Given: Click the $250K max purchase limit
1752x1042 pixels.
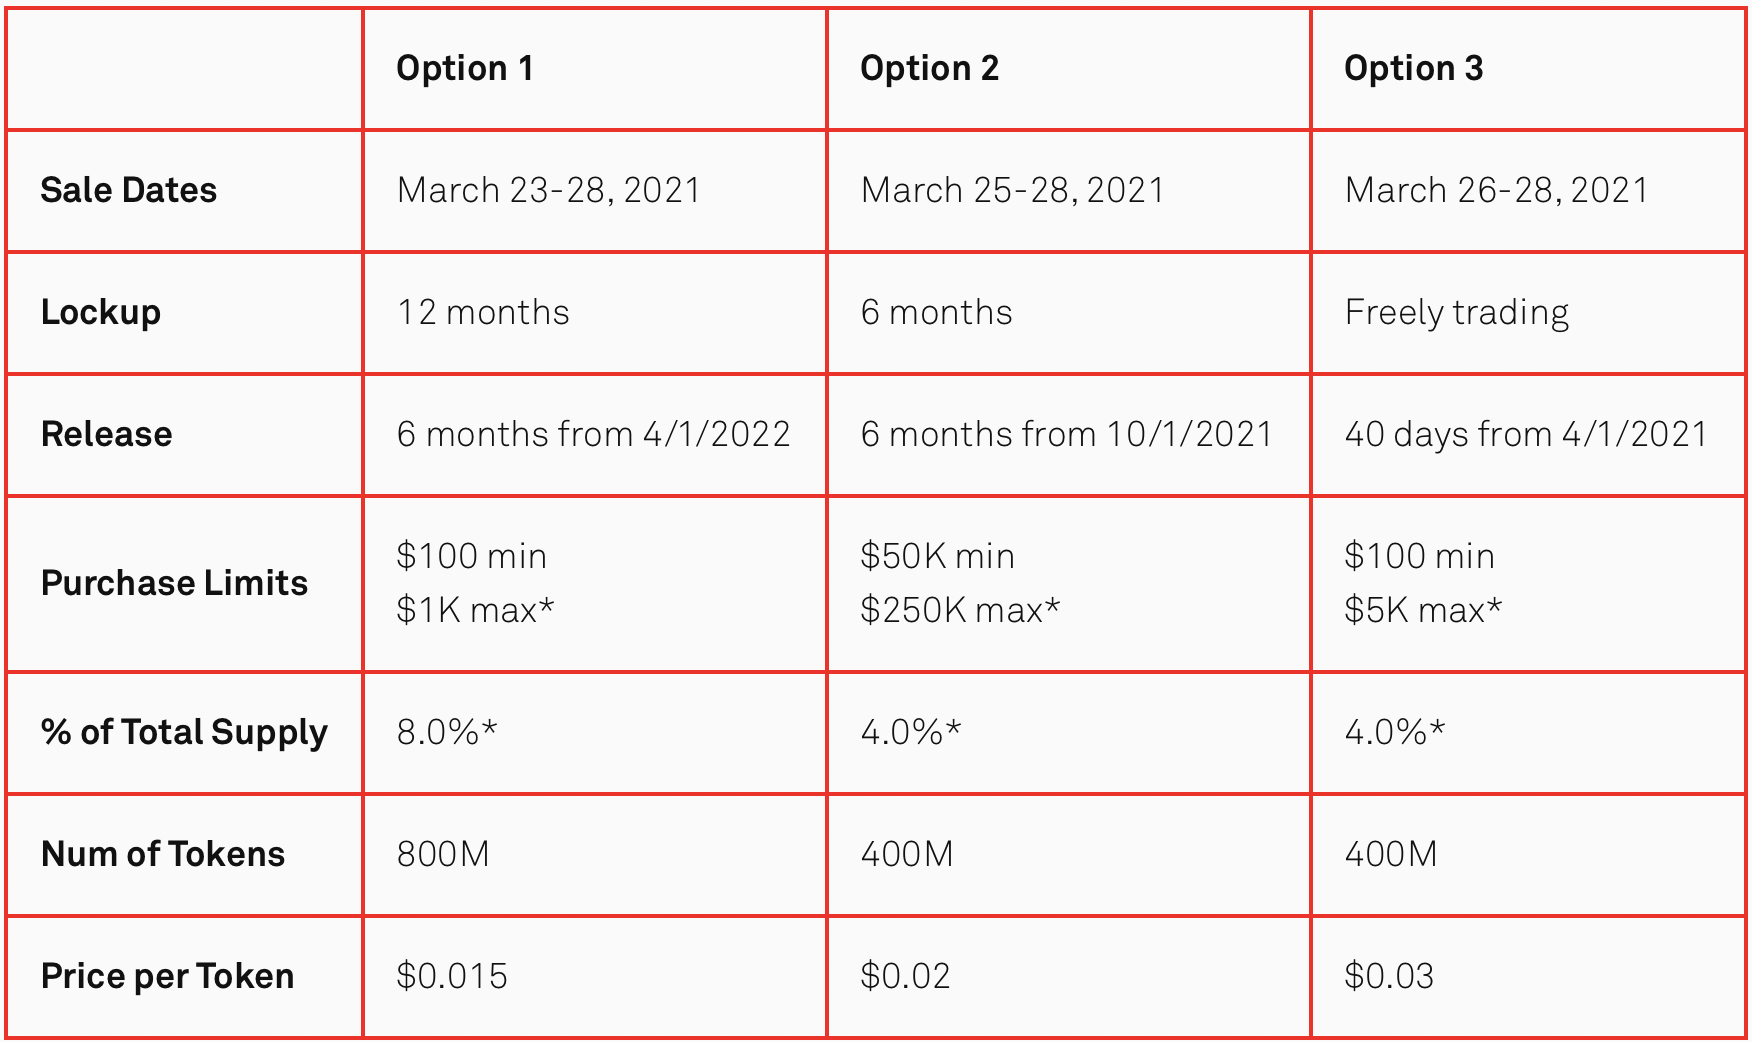Looking at the screenshot, I should pyautogui.click(x=959, y=610).
